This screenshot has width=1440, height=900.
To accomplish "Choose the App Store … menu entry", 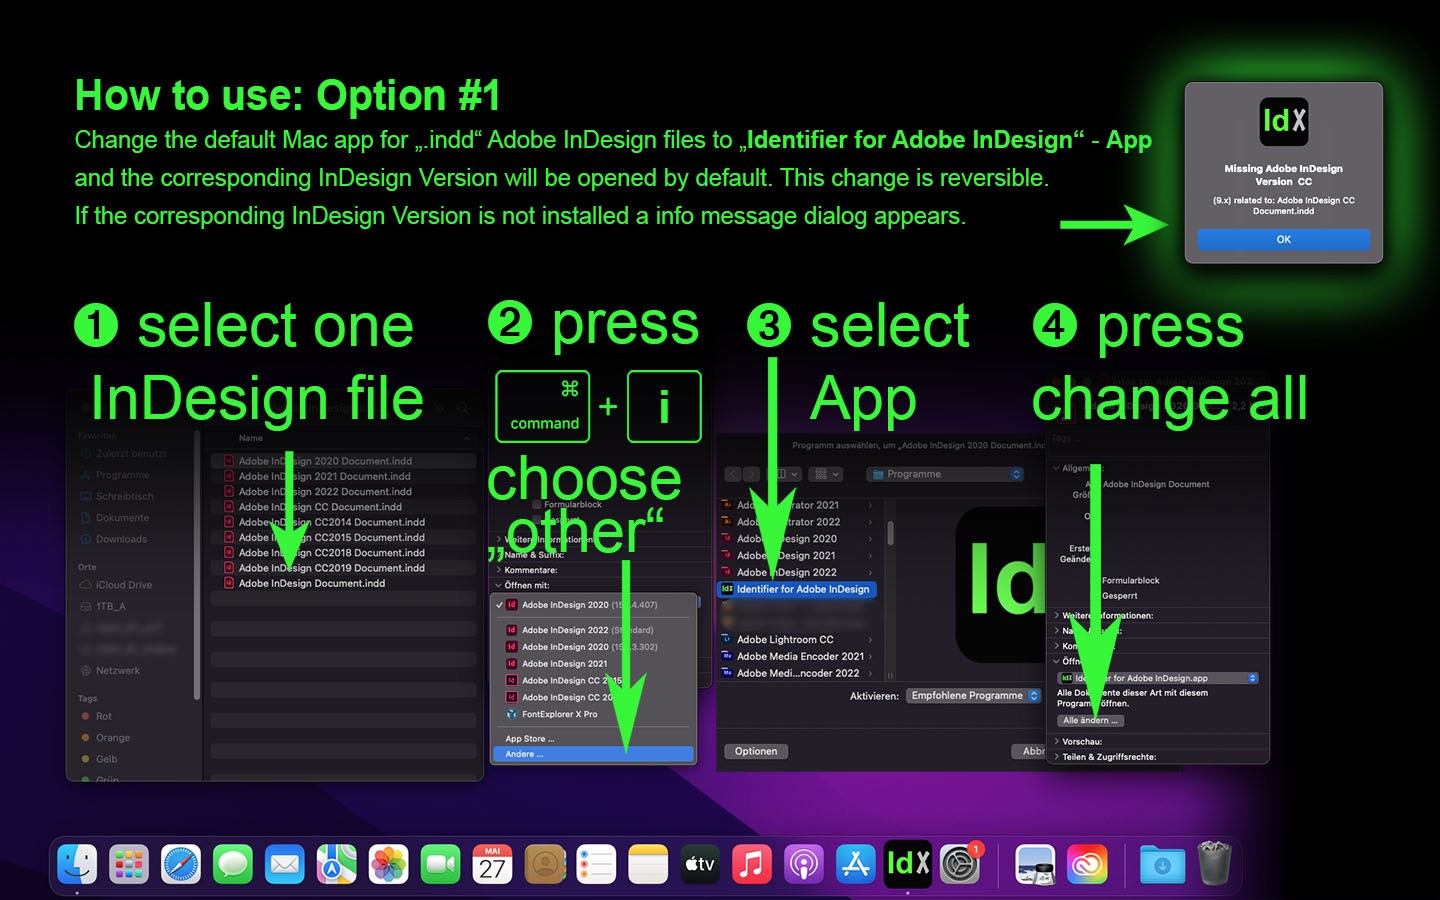I will [593, 739].
